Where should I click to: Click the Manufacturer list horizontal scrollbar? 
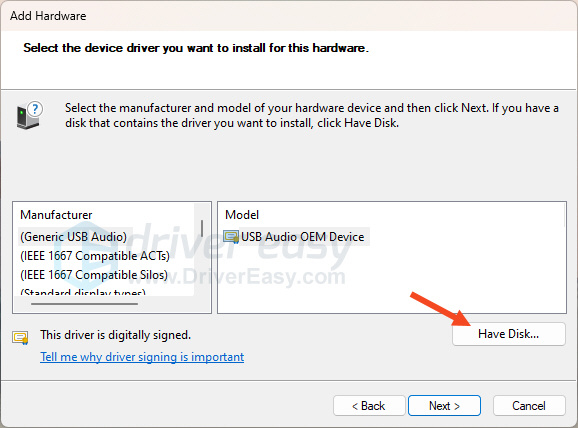point(84,304)
